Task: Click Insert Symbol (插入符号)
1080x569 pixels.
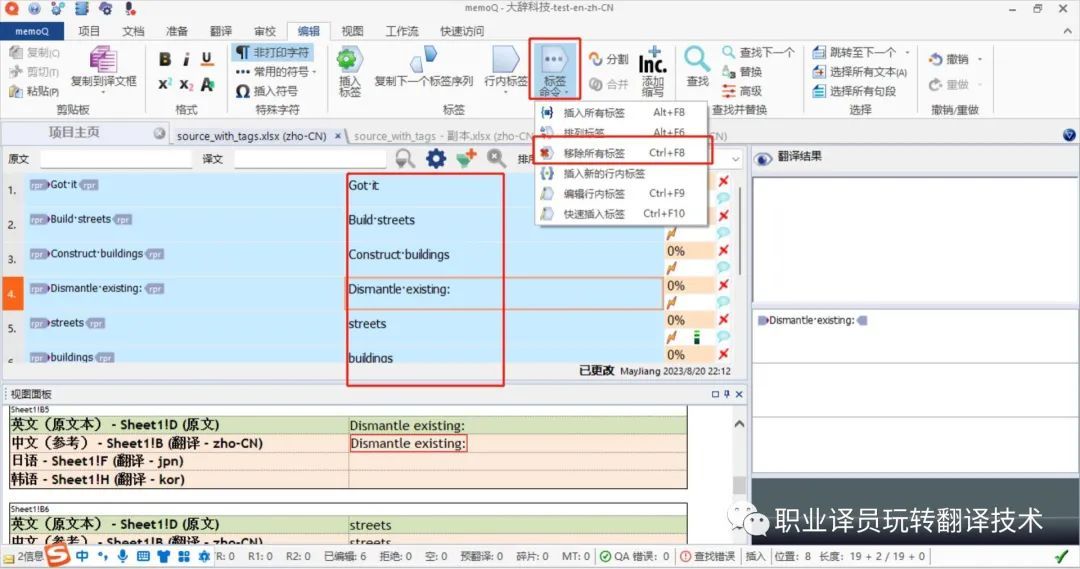Action: (267, 91)
